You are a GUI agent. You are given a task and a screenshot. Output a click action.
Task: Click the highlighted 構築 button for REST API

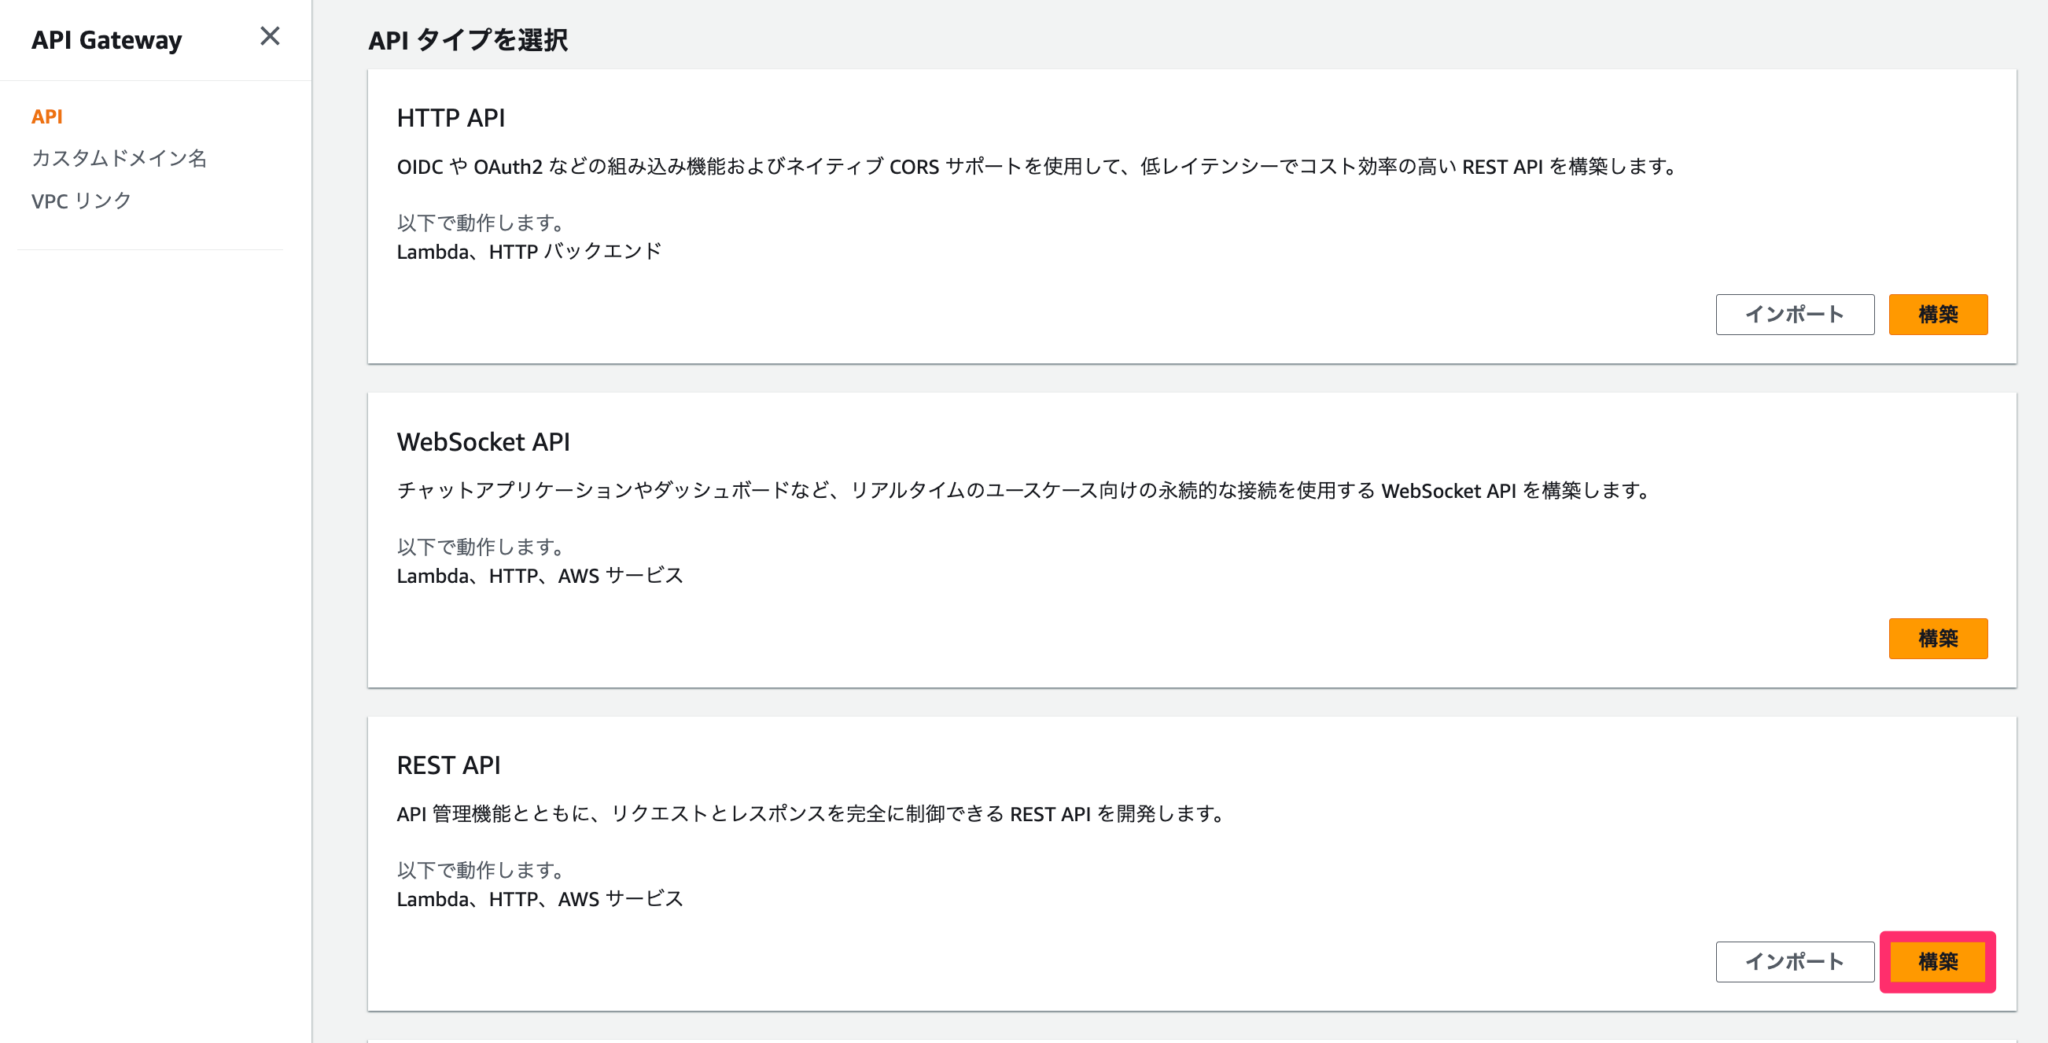(x=1937, y=961)
